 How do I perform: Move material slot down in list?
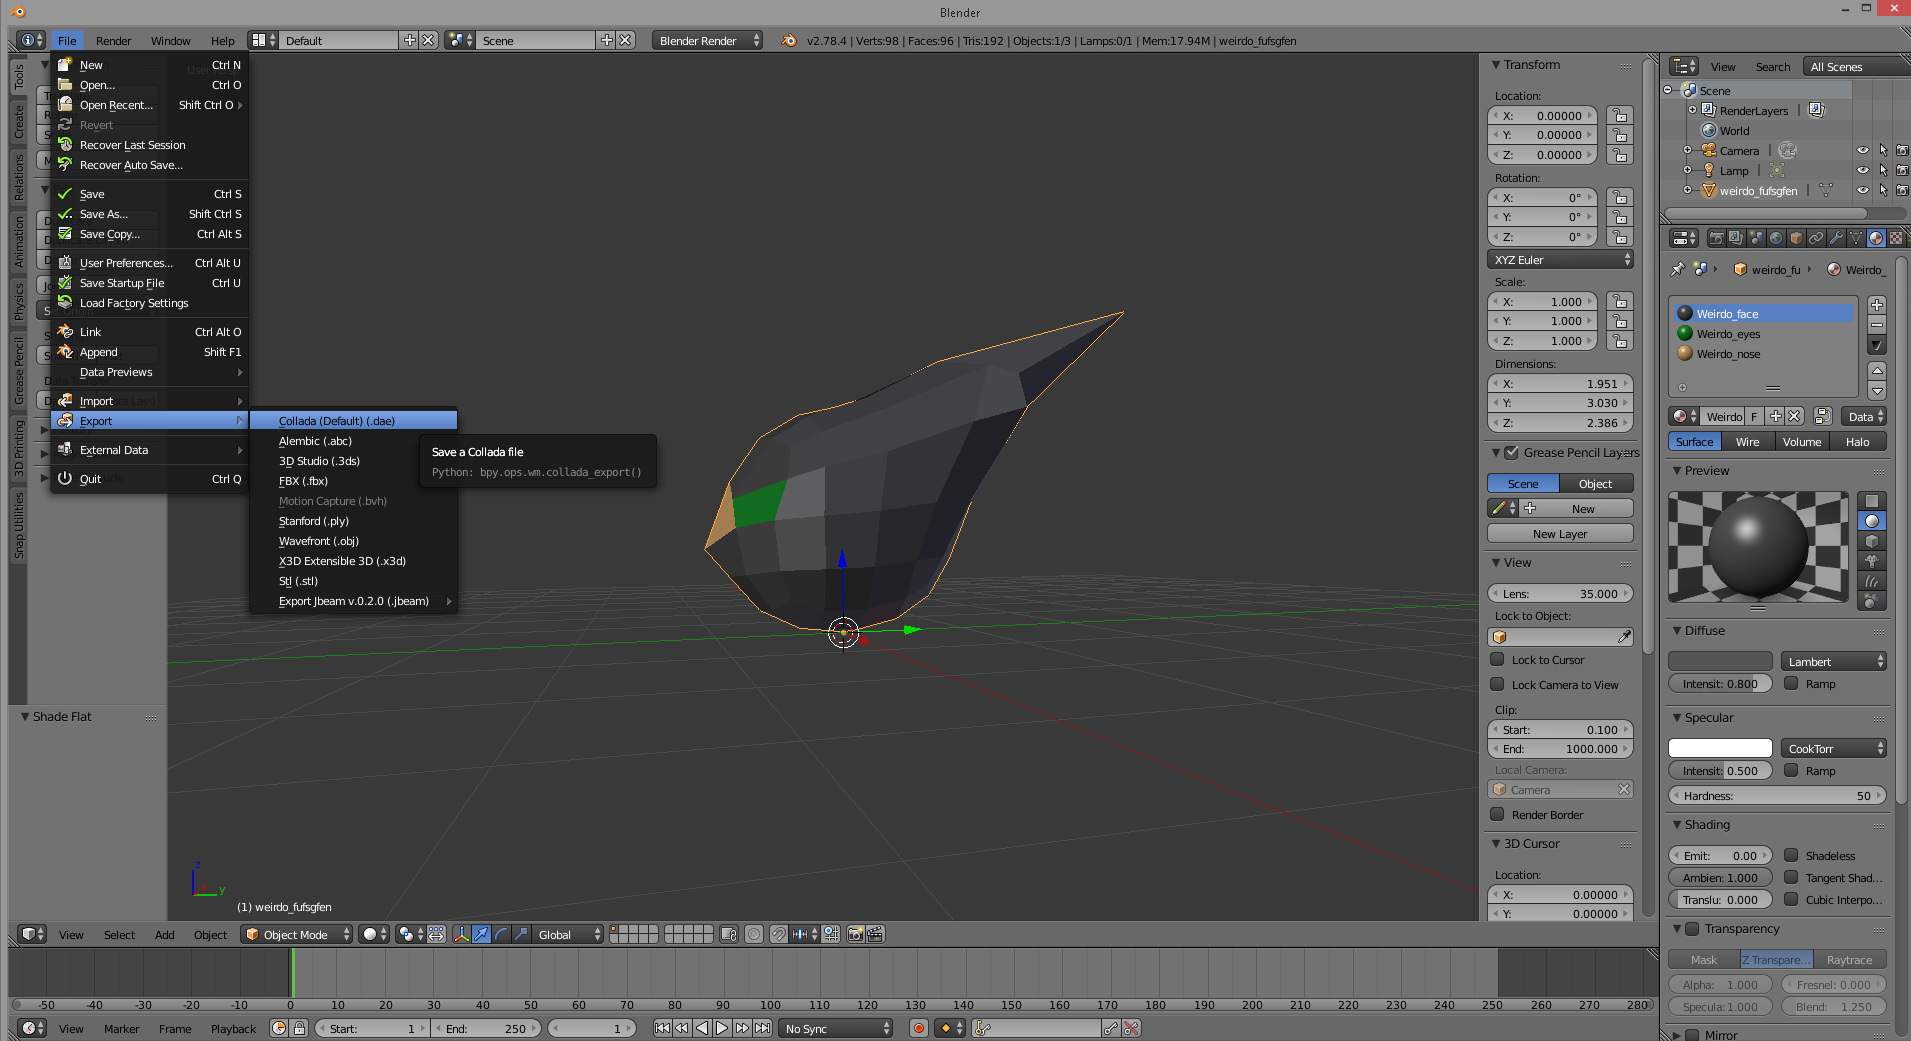click(1877, 391)
